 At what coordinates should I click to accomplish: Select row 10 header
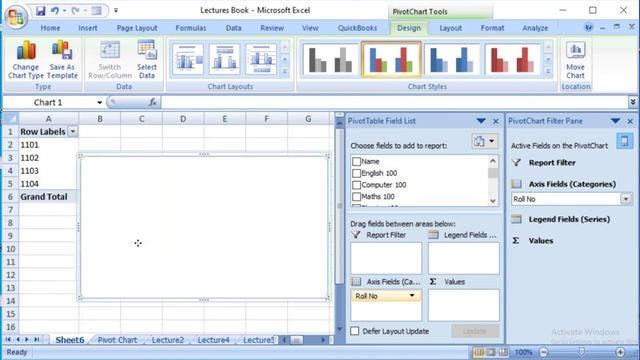pos(10,249)
